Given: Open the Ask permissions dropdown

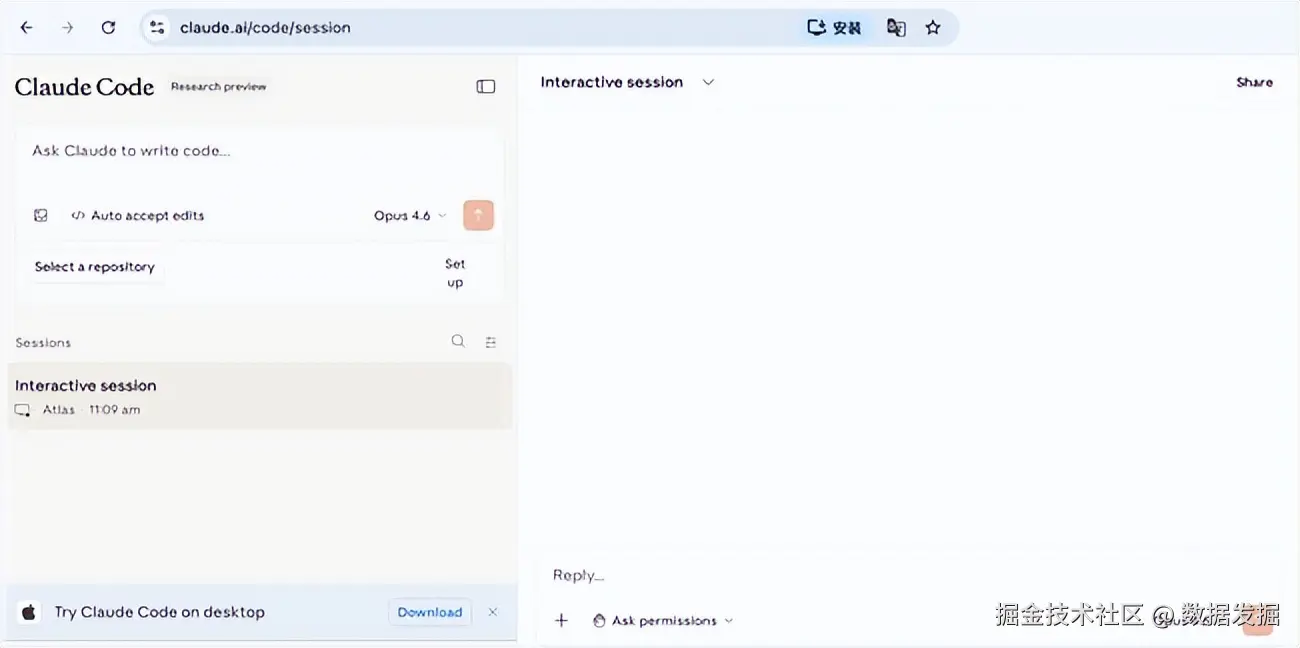Looking at the screenshot, I should click(x=663, y=620).
